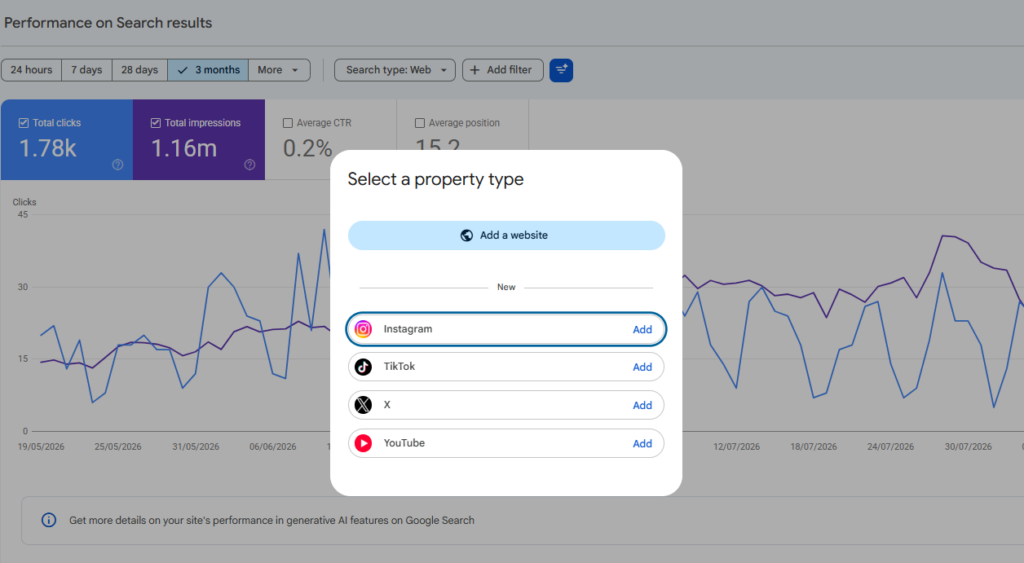Viewport: 1024px width, 563px height.
Task: Click the Add a website button
Action: pos(506,235)
